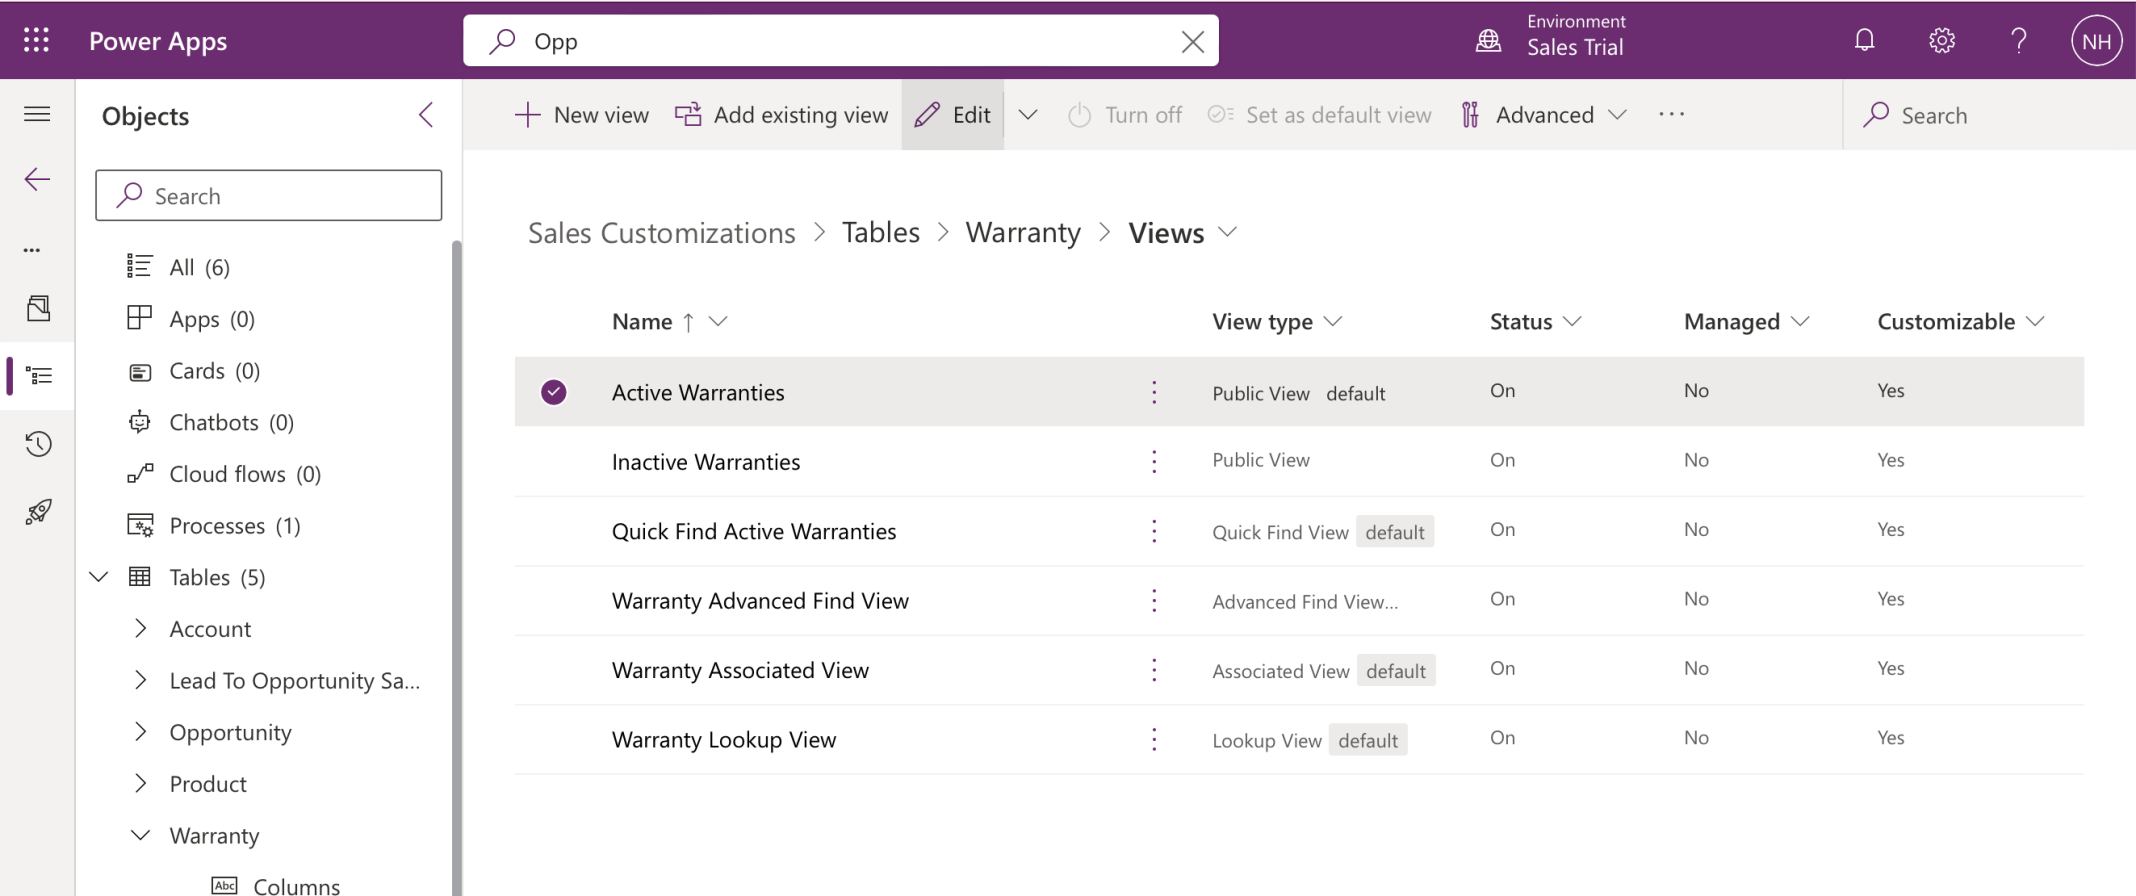Expand the Account table tree item
Viewport: 2136px width, 896px height.
tap(141, 628)
